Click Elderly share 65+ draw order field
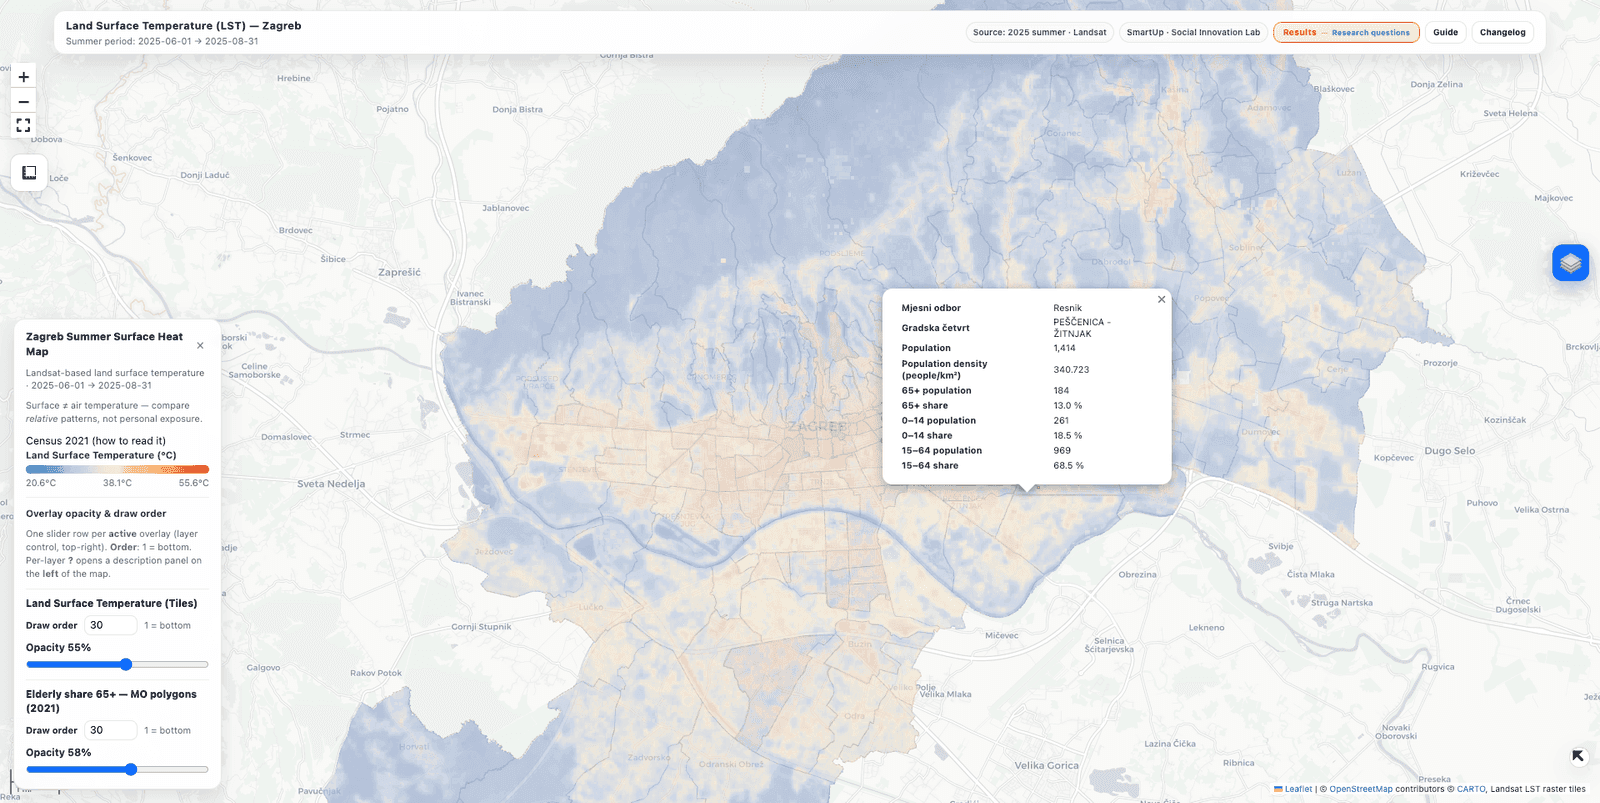1600x803 pixels. pos(110,730)
